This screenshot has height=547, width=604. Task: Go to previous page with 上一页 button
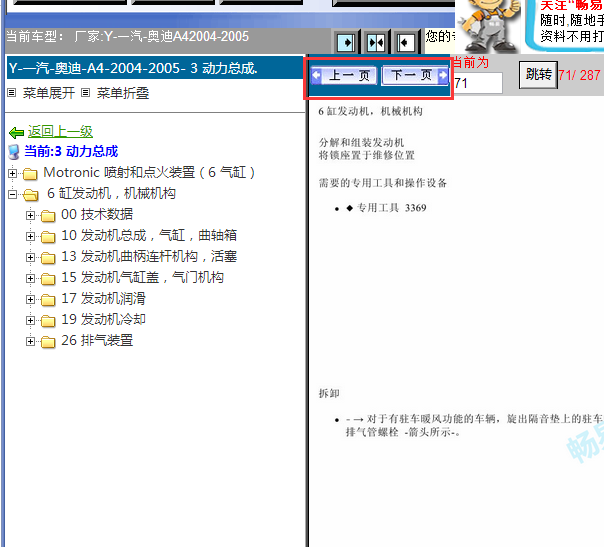[344, 76]
